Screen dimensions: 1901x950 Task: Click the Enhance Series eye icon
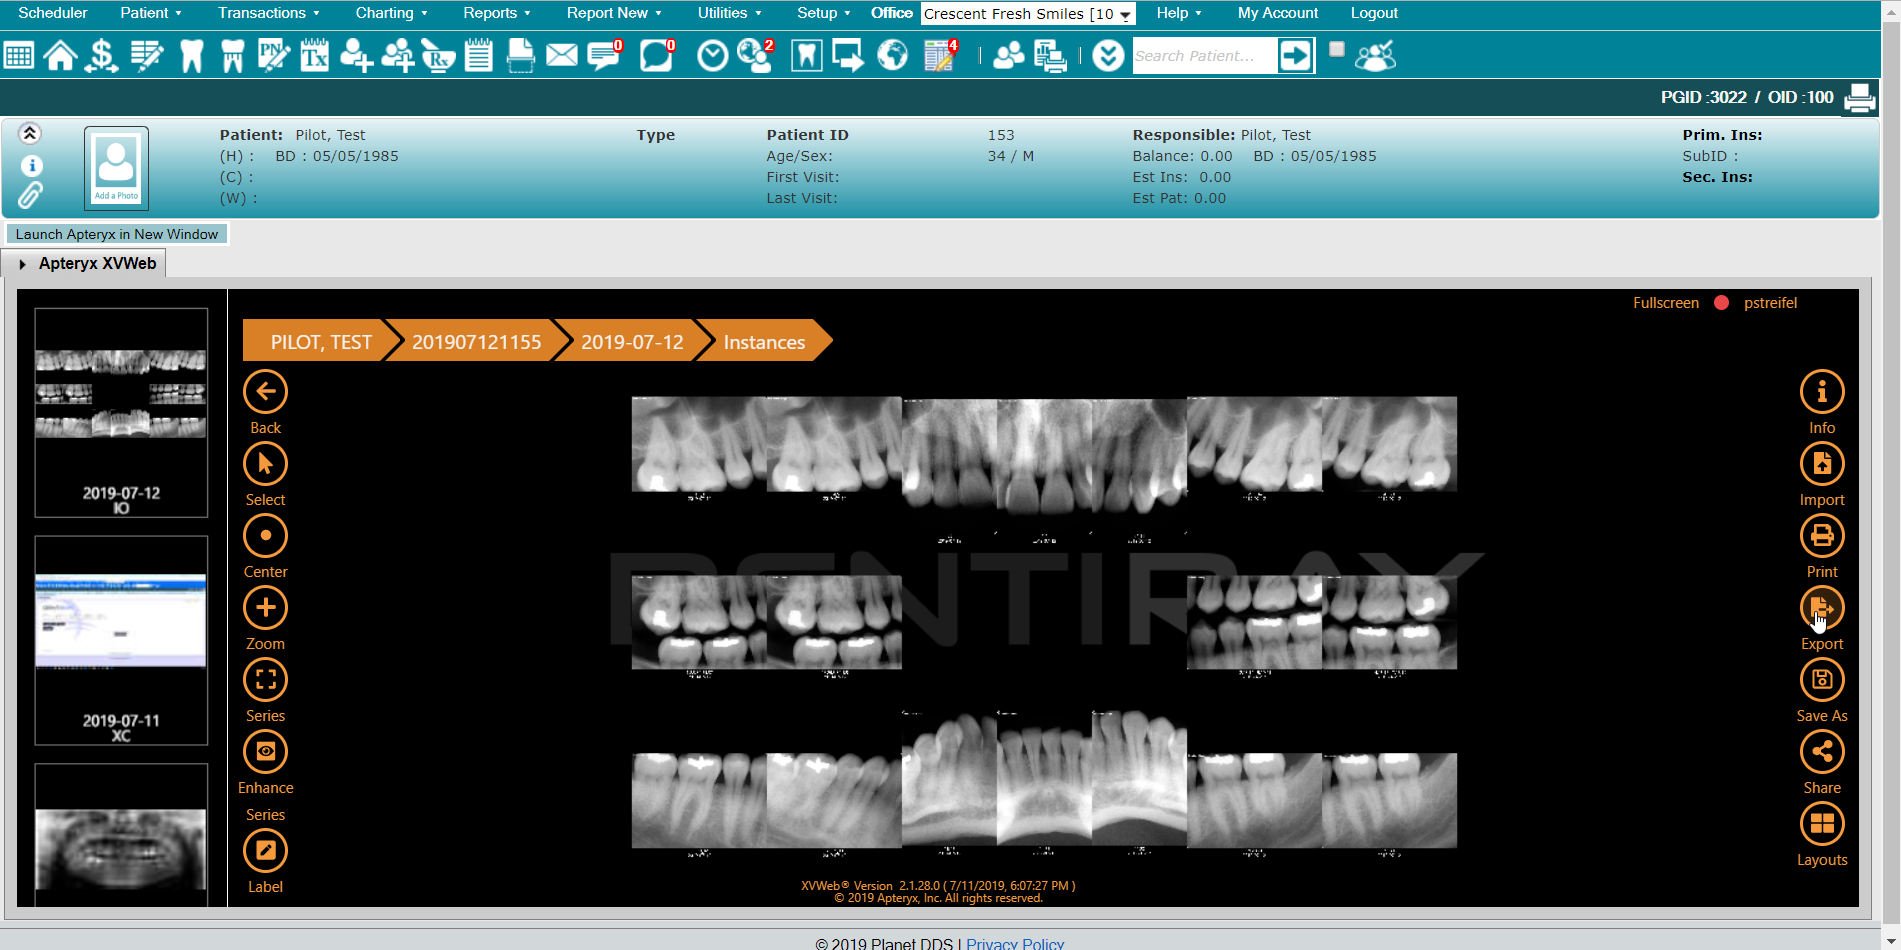coord(265,752)
